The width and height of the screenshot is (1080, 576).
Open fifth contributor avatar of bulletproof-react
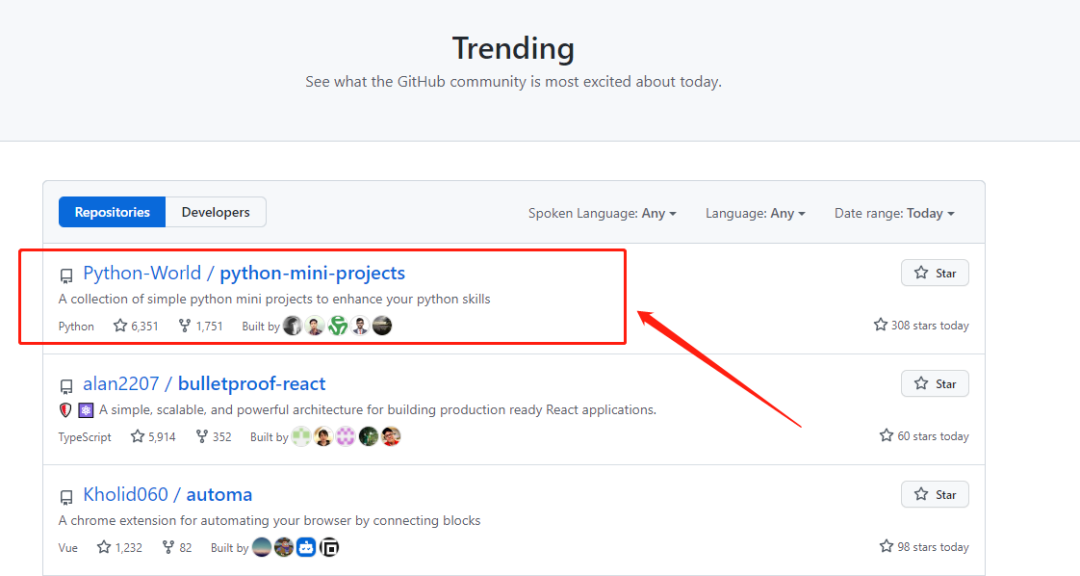(391, 436)
